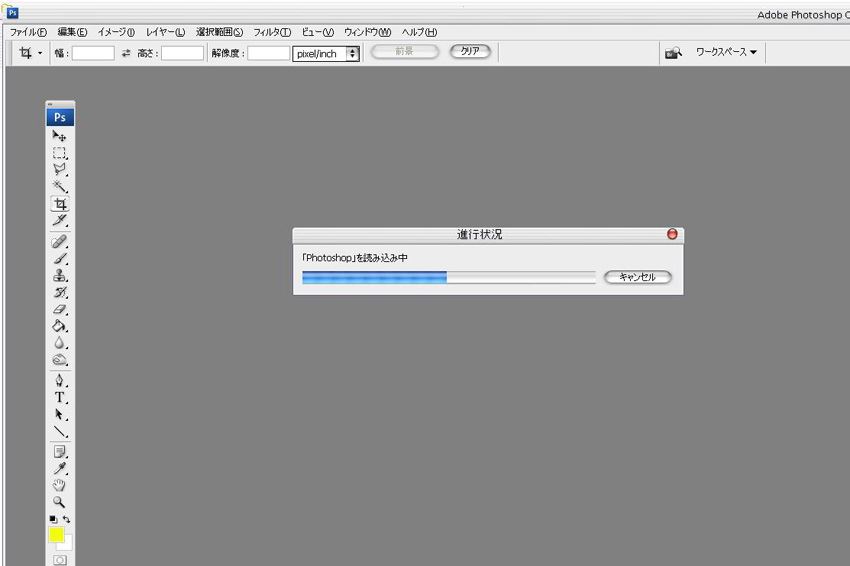The image size is (850, 566).
Task: Click the 解像度 resolution input field
Action: click(269, 53)
